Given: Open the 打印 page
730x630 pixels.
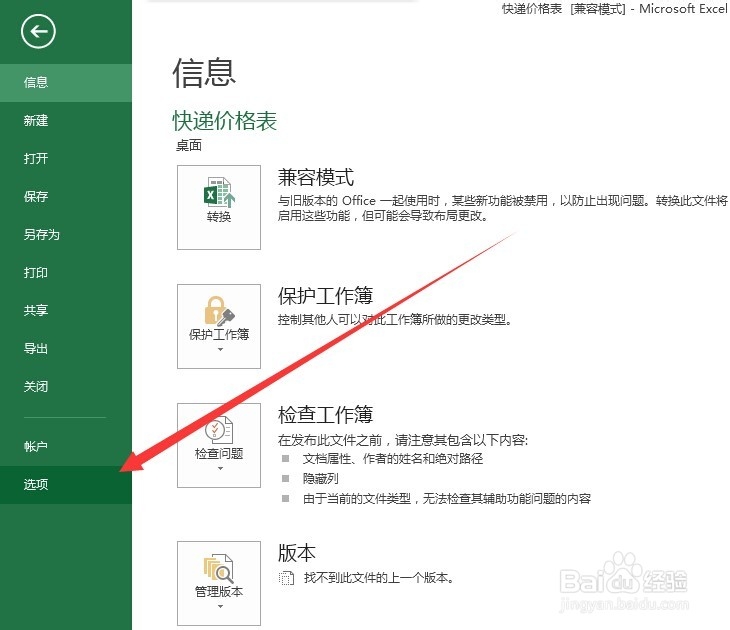Looking at the screenshot, I should tap(66, 272).
